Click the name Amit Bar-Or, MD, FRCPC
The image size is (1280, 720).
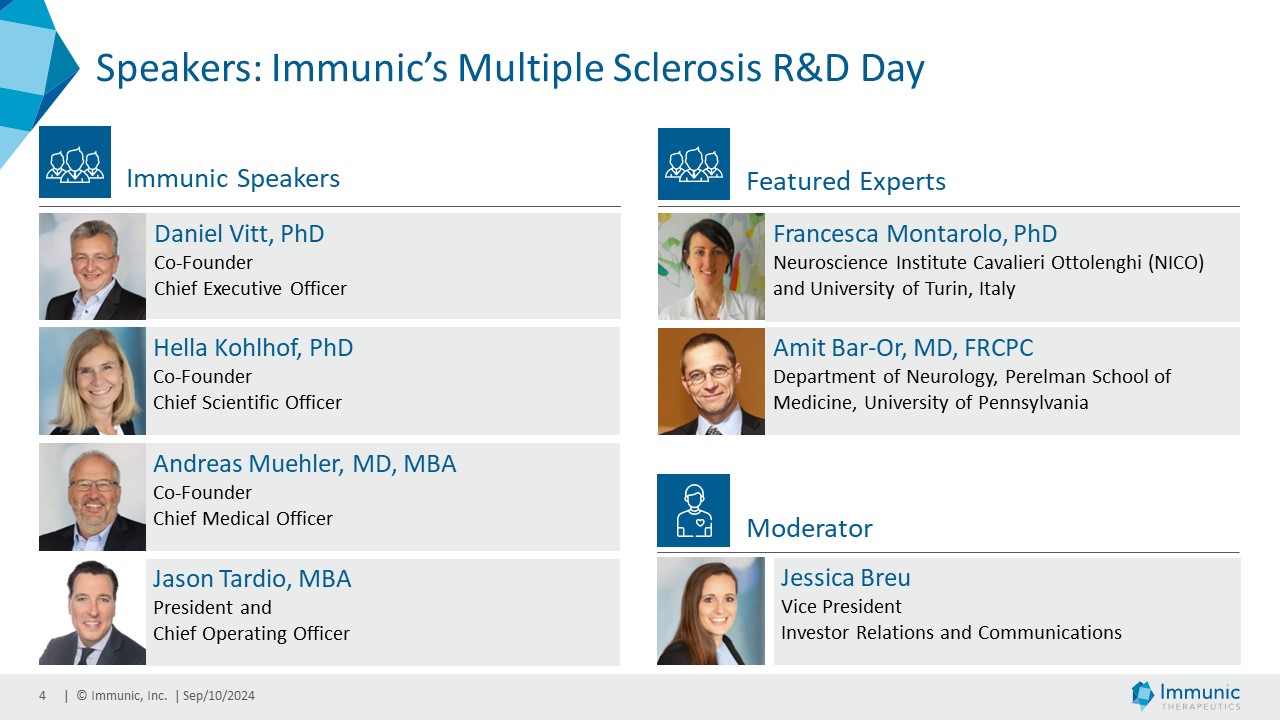[x=903, y=348]
